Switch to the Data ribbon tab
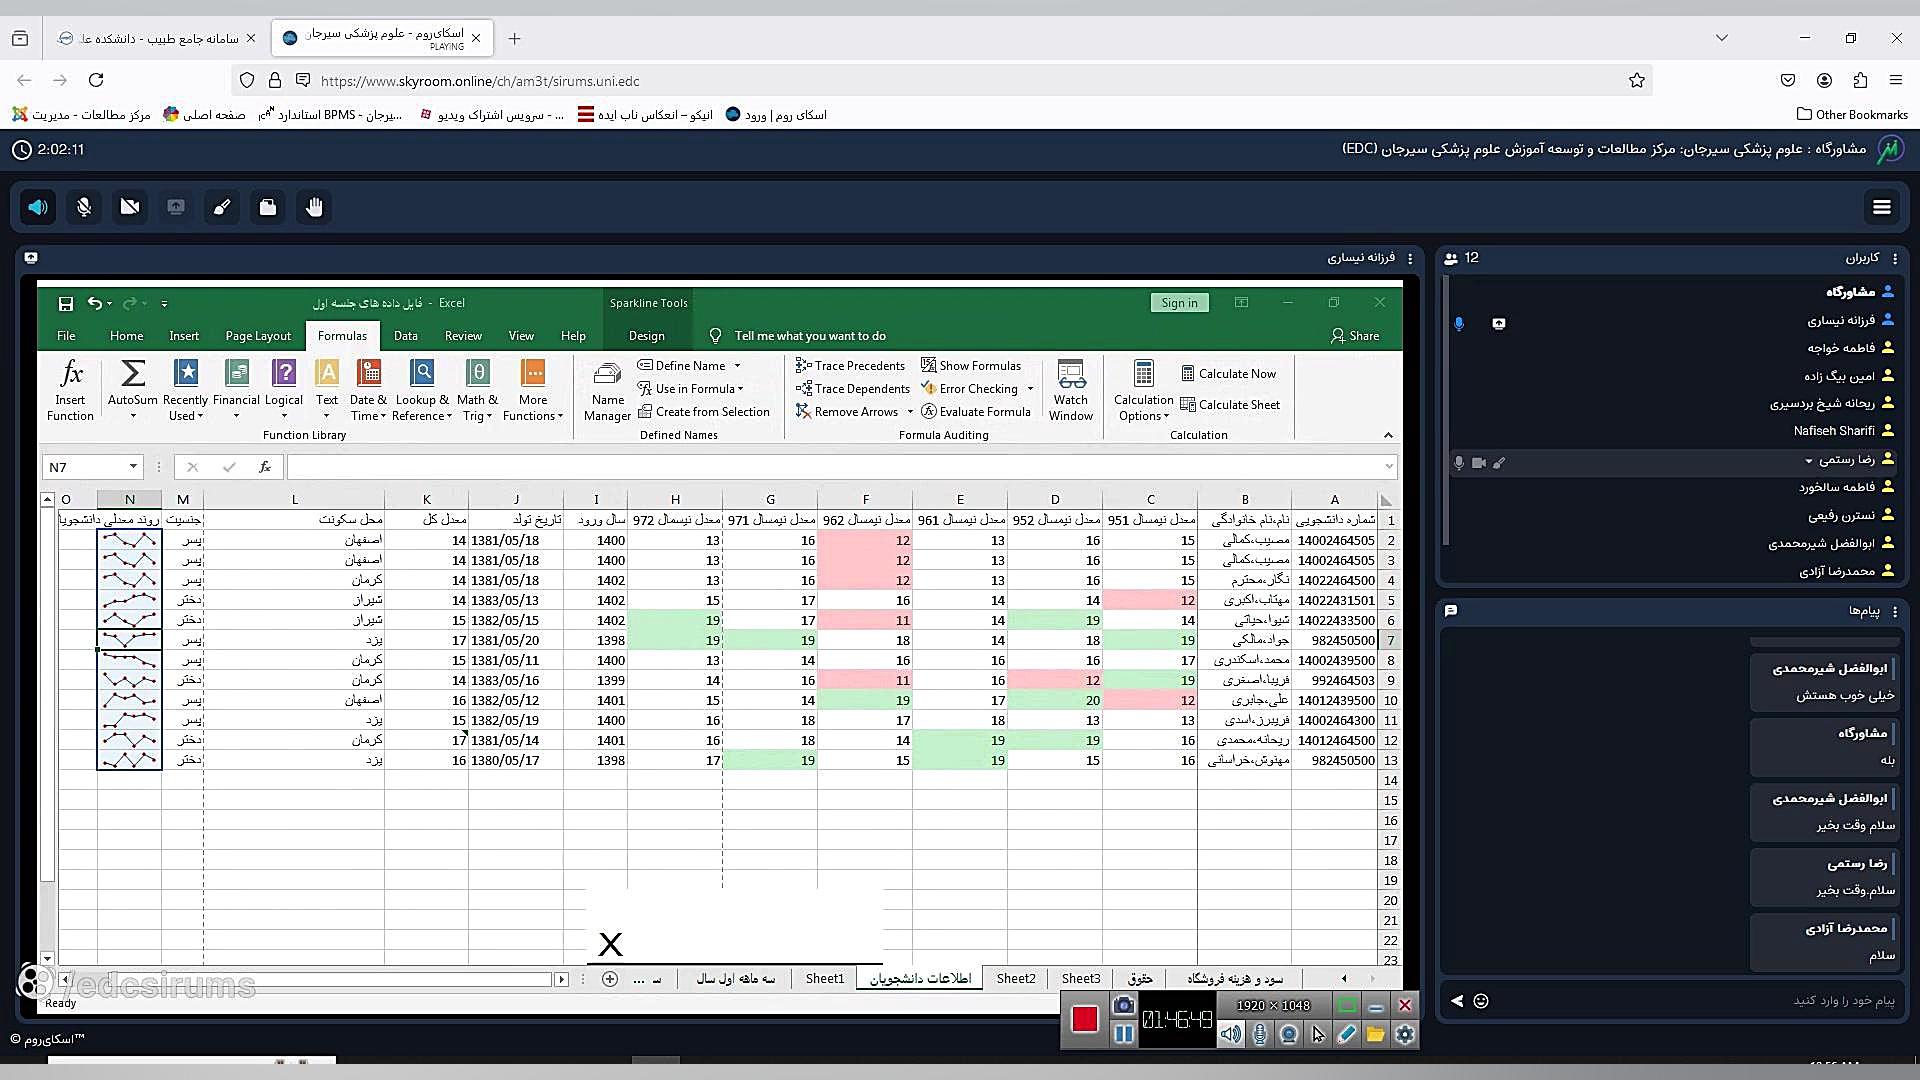The image size is (1920, 1080). [x=405, y=336]
